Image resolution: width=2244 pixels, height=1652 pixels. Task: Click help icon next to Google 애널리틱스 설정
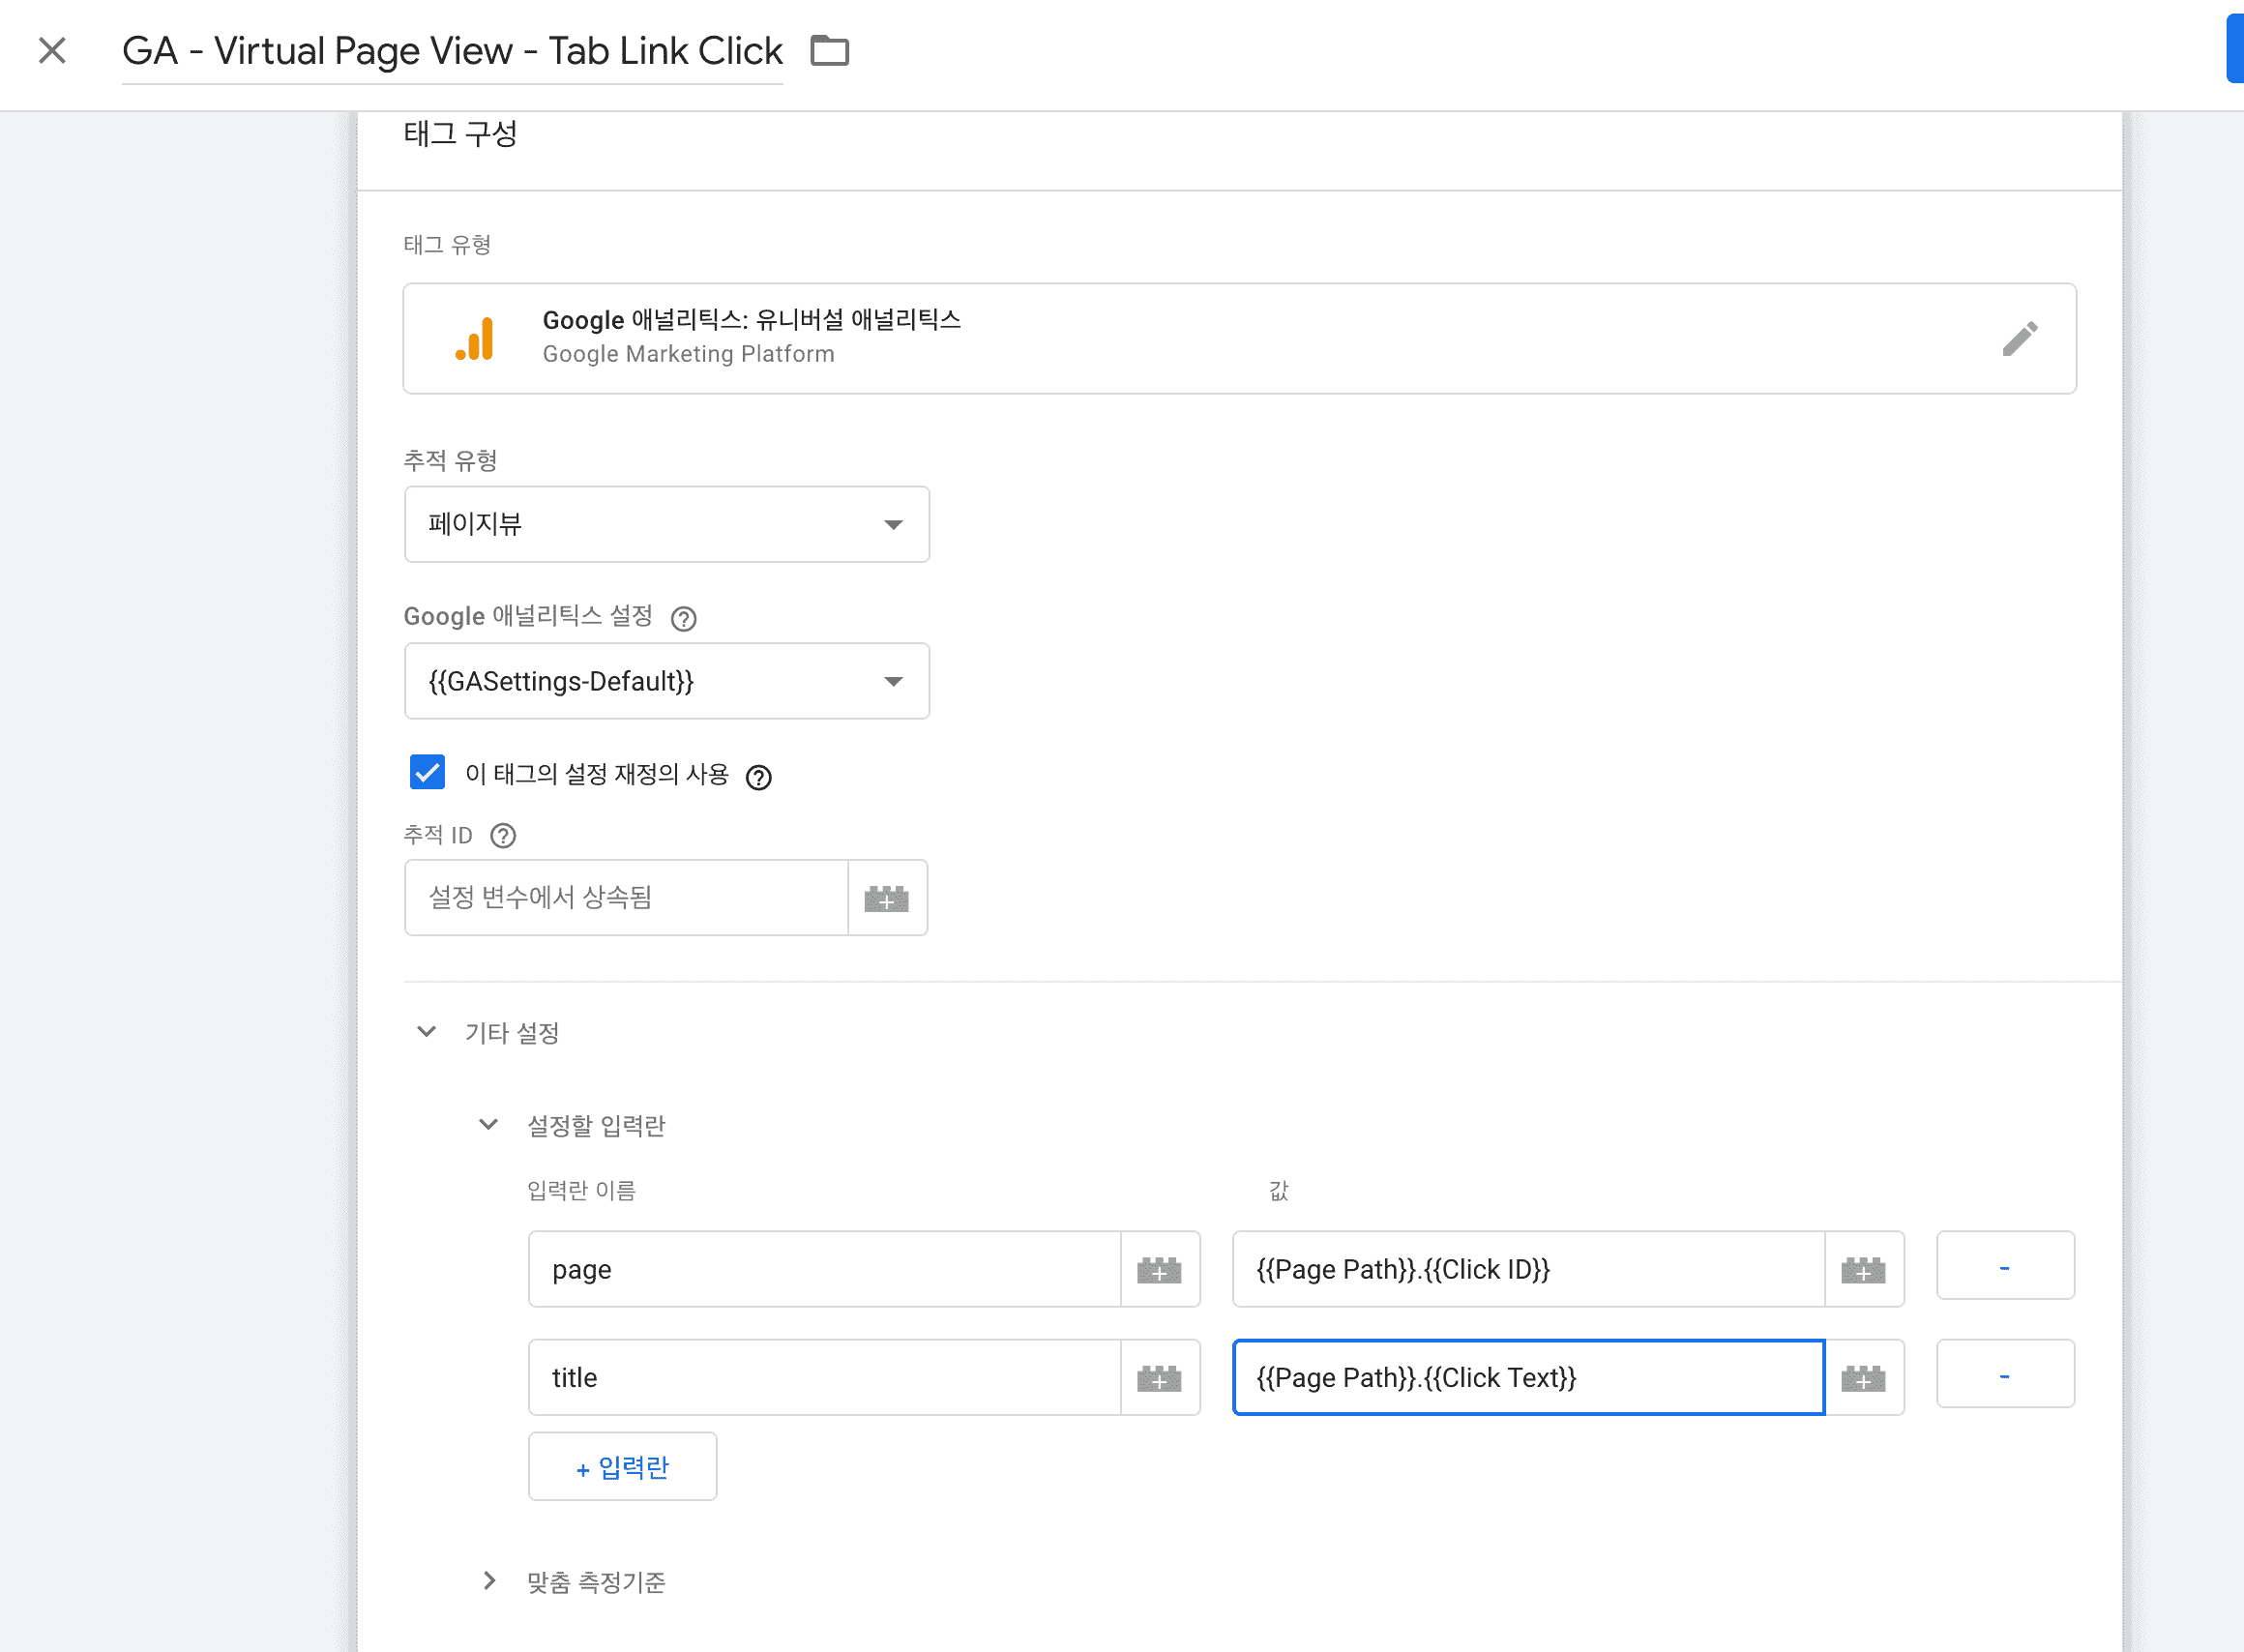pos(683,619)
